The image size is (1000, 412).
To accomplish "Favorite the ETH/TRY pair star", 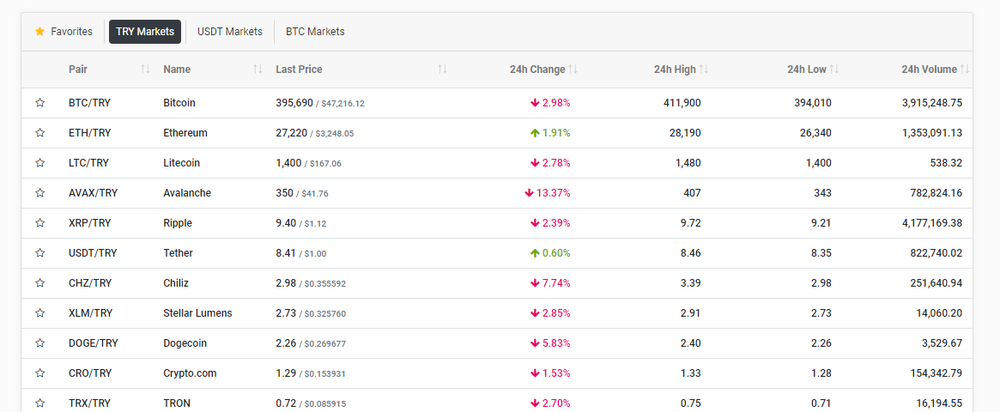I will click(40, 133).
